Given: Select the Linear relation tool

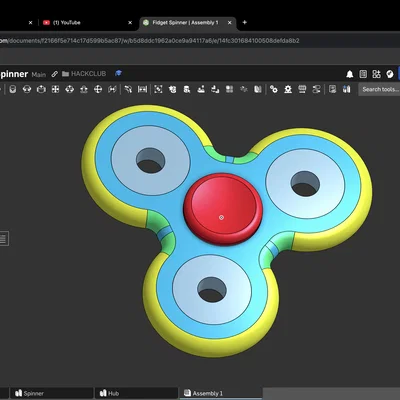Looking at the screenshot, I should (x=316, y=89).
